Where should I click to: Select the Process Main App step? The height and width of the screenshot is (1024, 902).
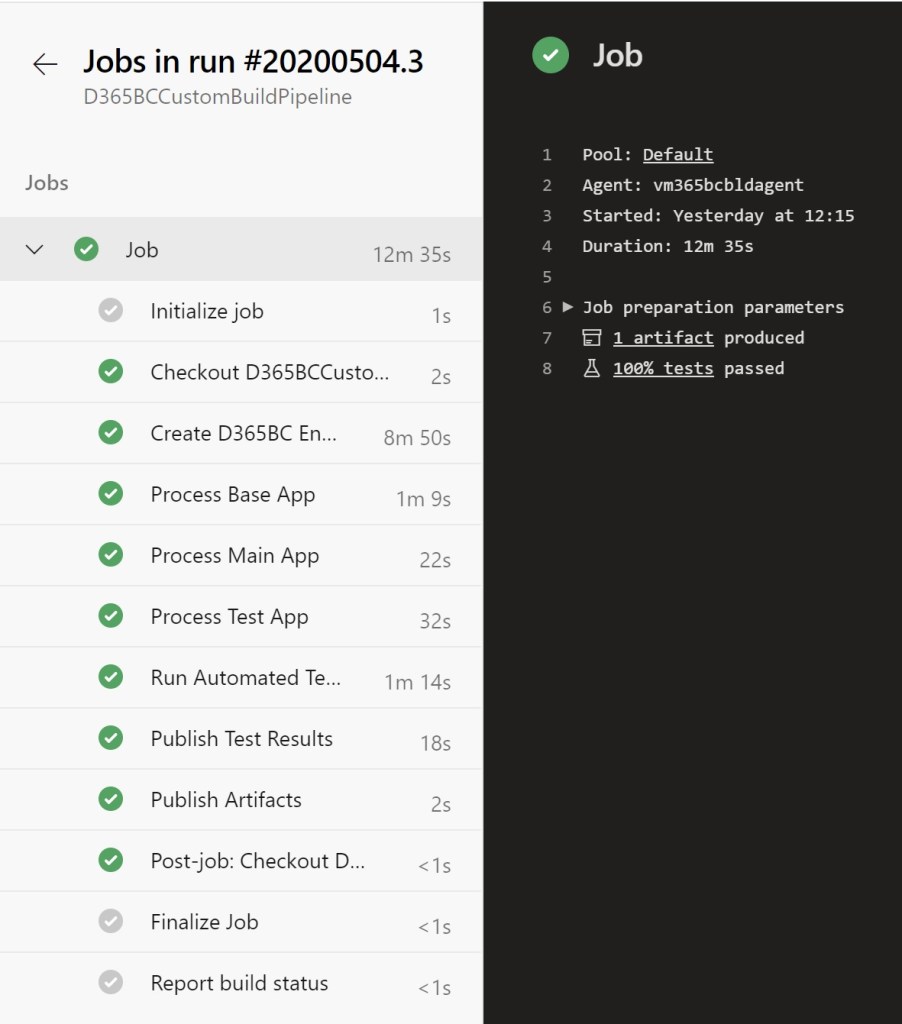click(234, 556)
